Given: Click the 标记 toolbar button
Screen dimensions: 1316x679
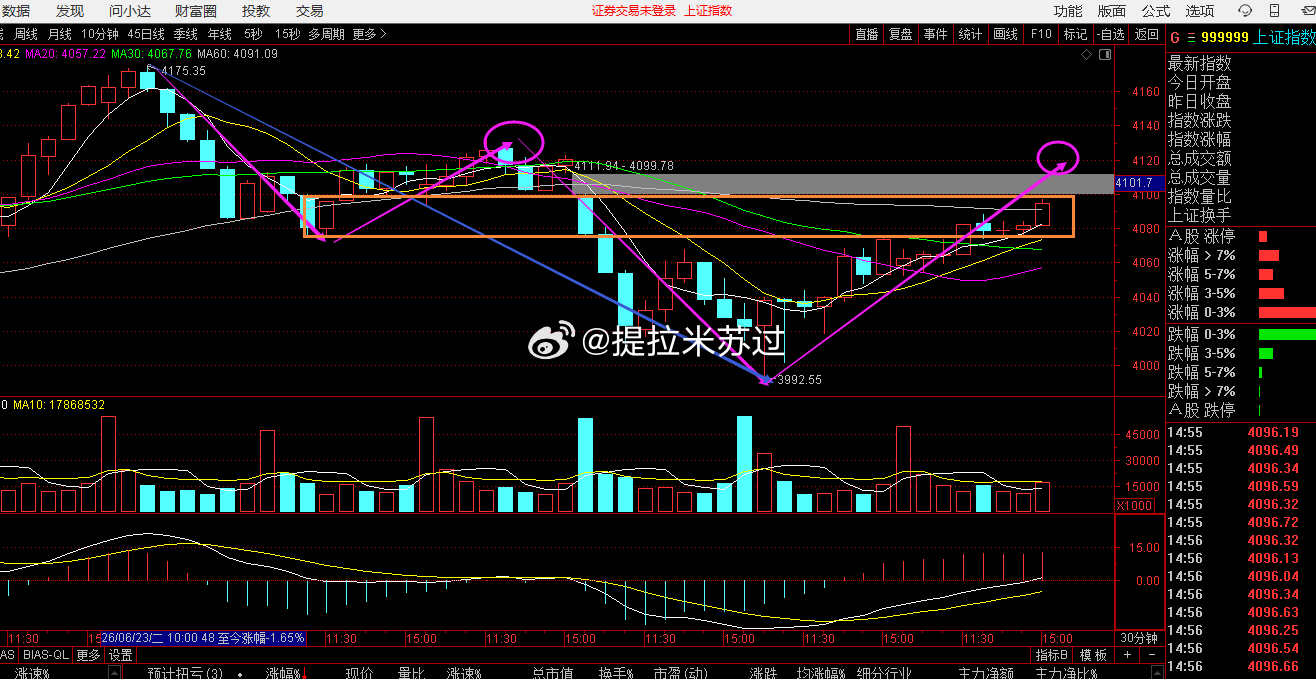Looking at the screenshot, I should click(1075, 34).
